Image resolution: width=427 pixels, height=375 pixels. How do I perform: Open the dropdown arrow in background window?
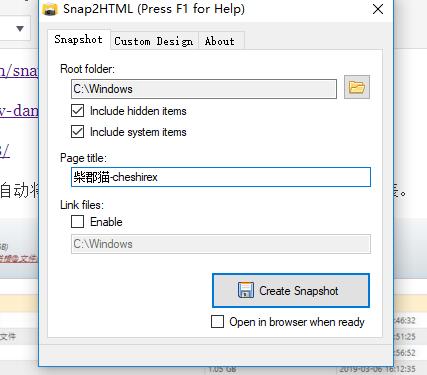20,29
